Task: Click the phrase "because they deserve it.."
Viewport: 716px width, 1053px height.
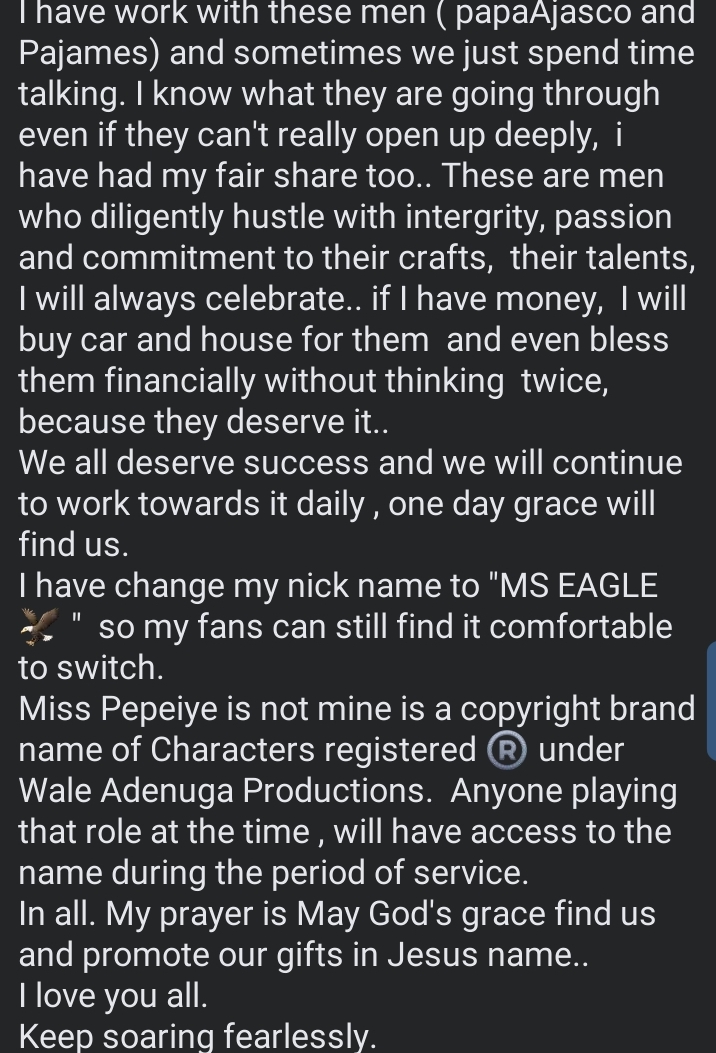Action: (204, 422)
